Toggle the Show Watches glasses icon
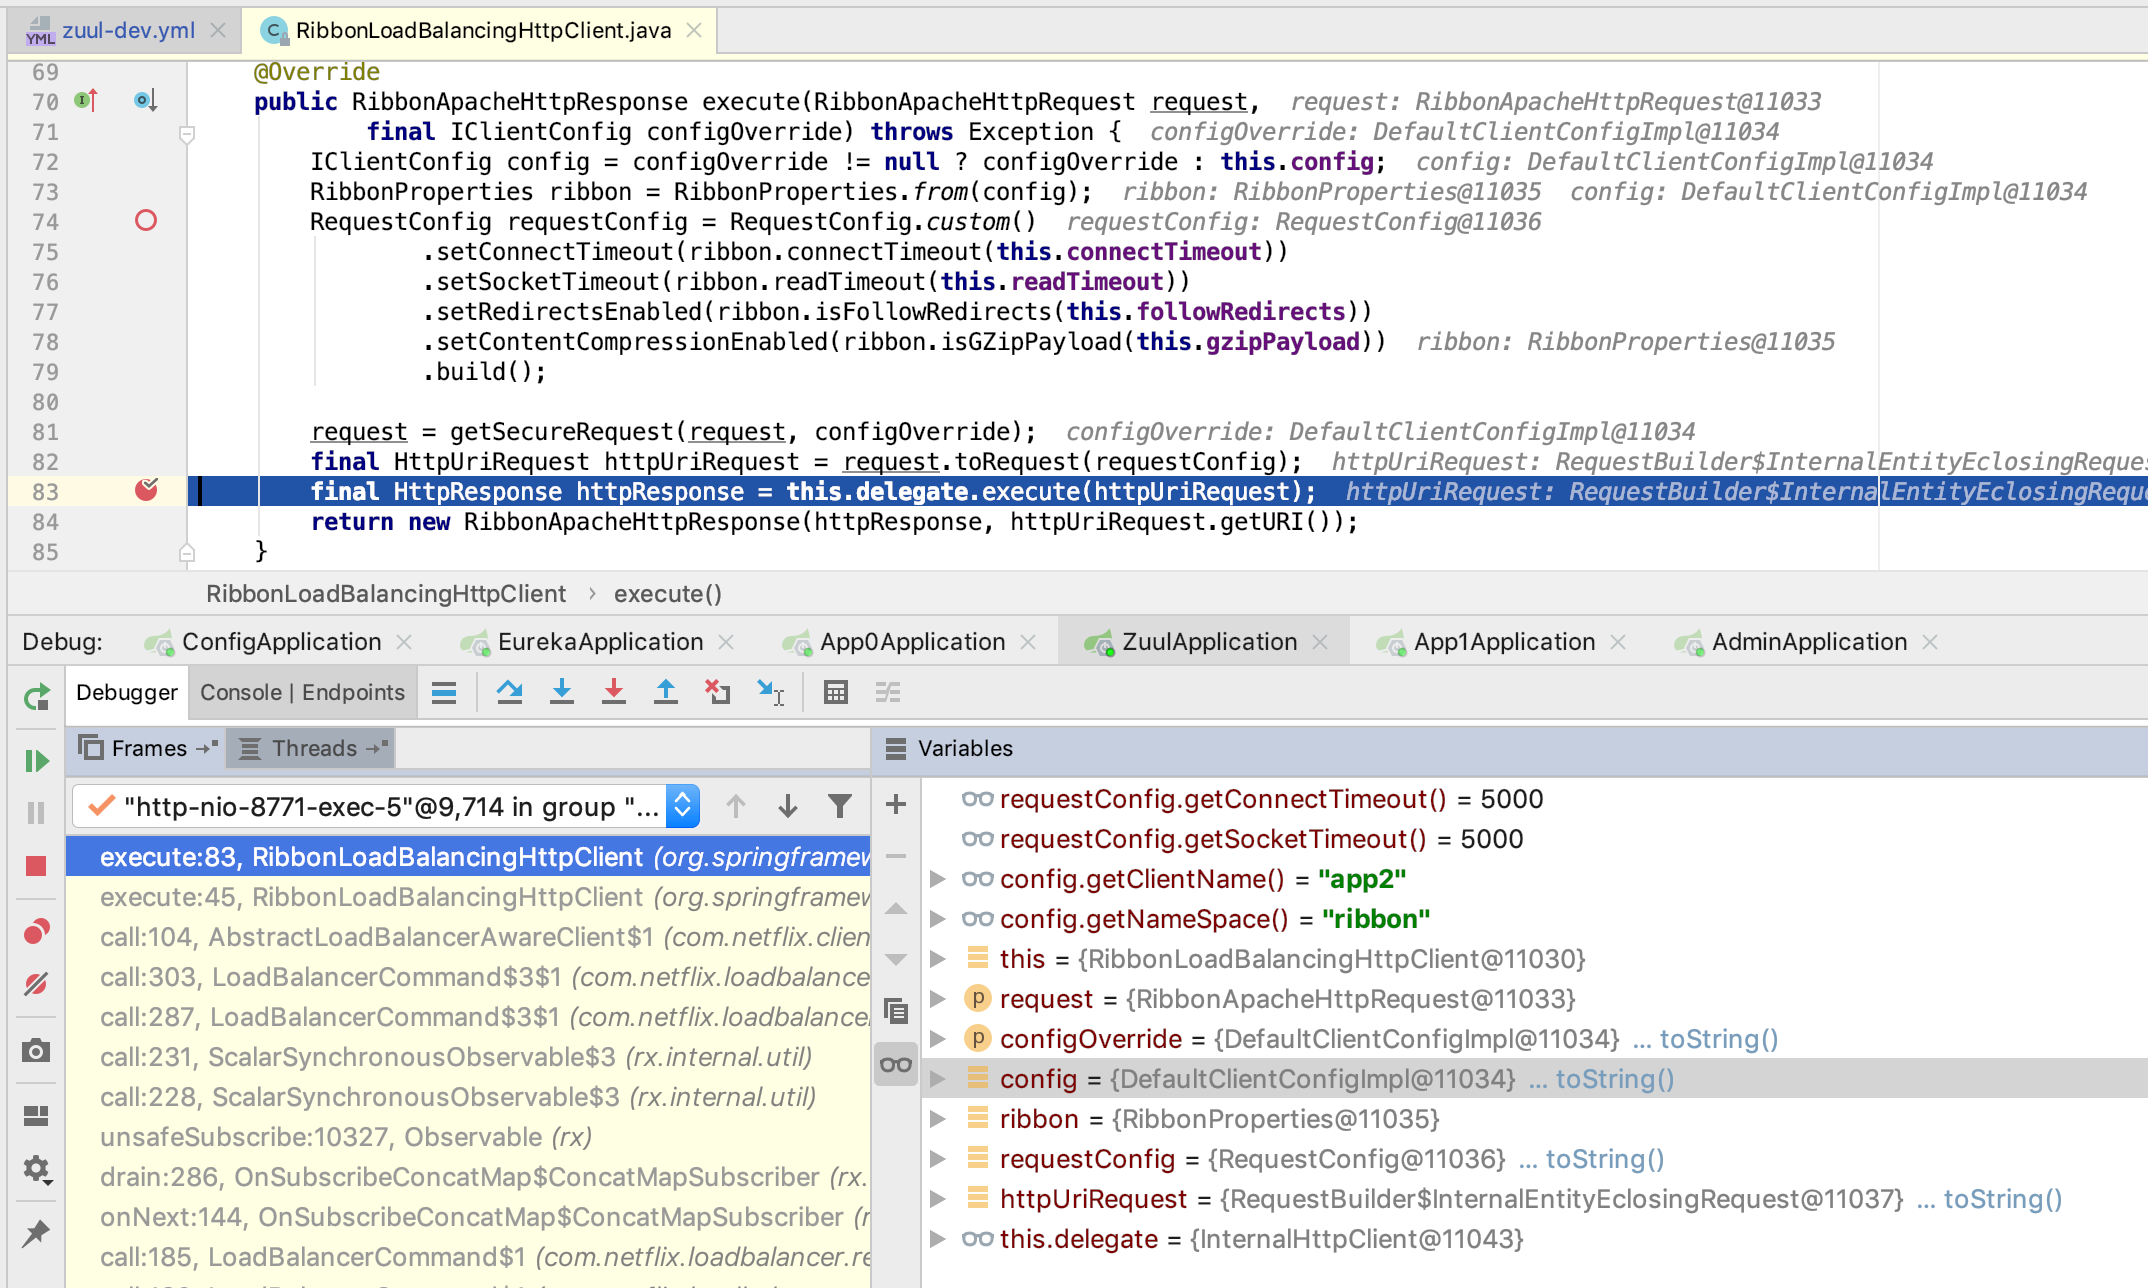 click(896, 1064)
